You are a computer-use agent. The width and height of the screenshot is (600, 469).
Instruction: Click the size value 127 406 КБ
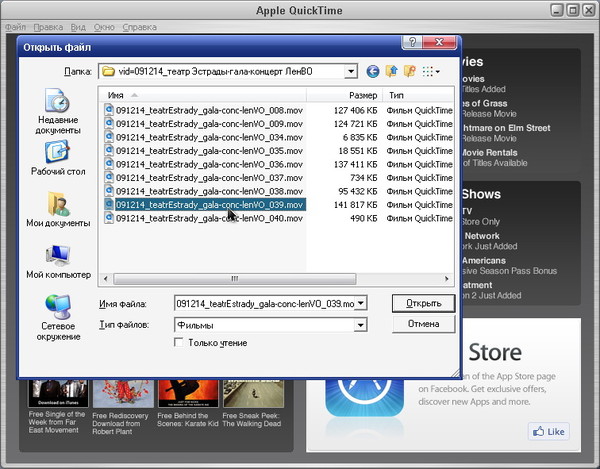(355, 111)
